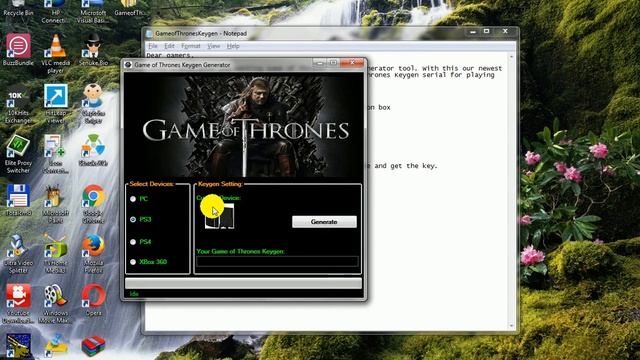This screenshot has width=640, height=360.
Task: Click the keygen progress bar
Action: point(243,283)
